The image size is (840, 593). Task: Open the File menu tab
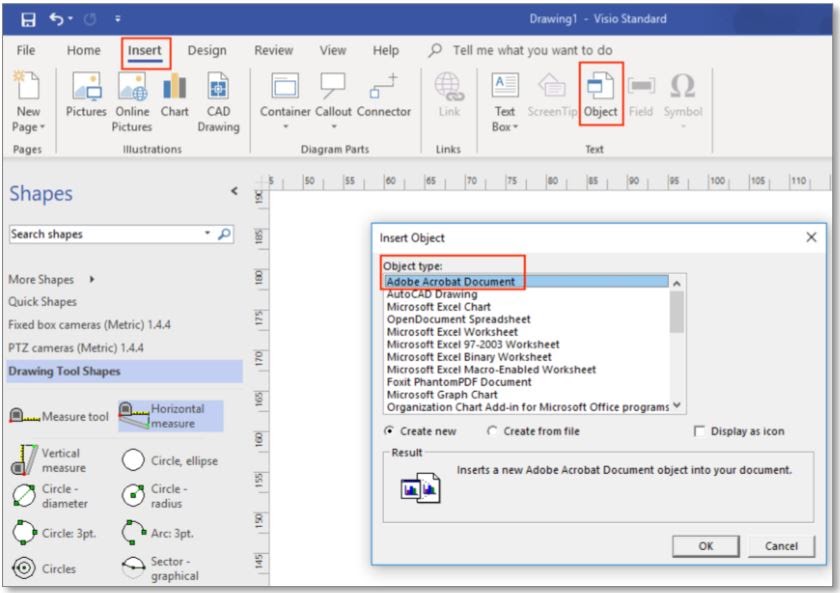click(26, 50)
